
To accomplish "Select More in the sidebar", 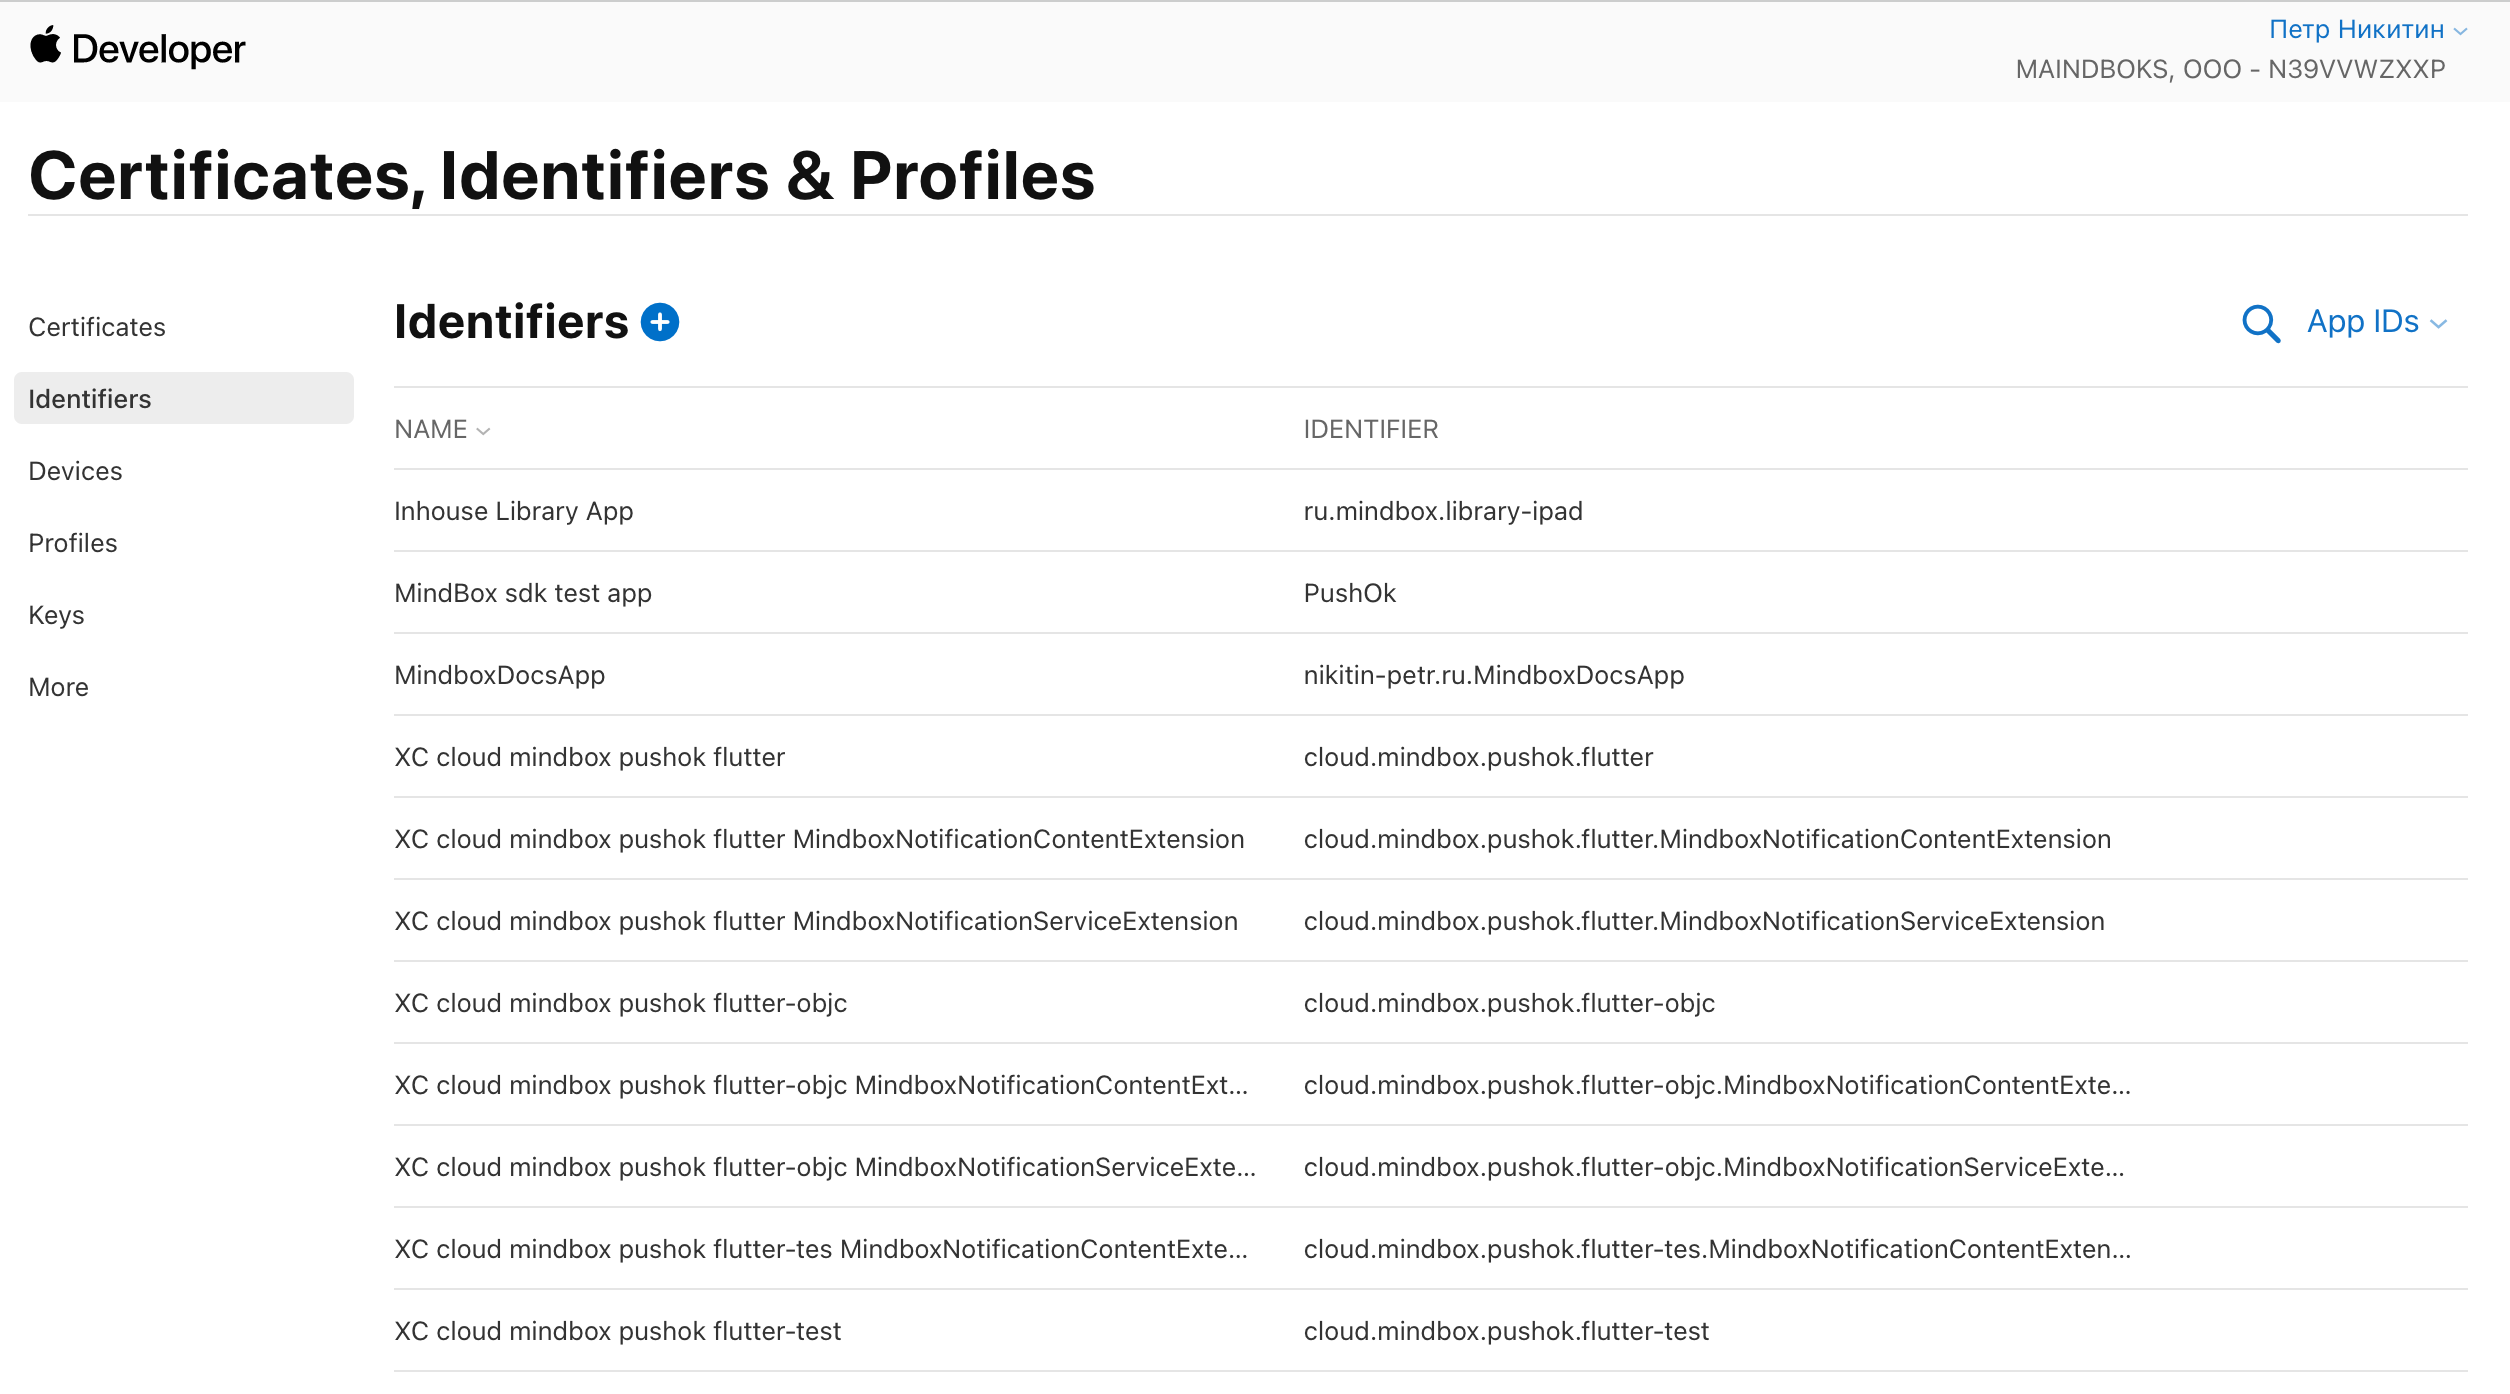I will 58,687.
